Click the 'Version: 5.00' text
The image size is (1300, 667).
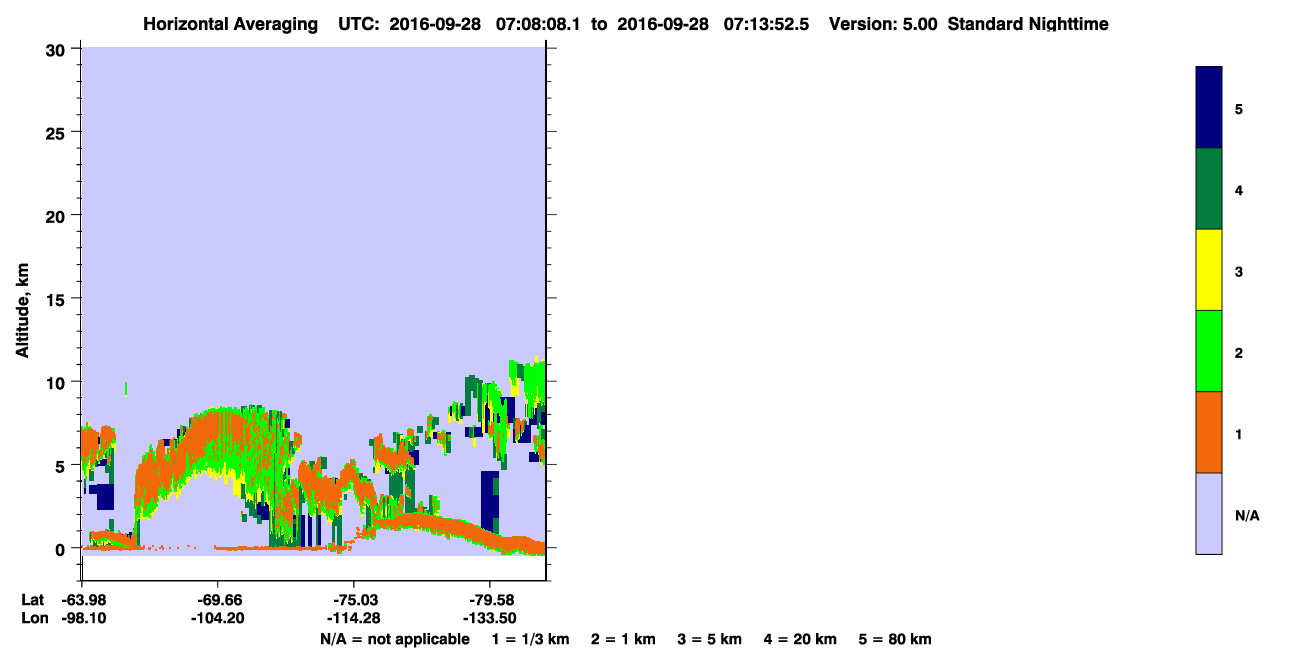(883, 24)
